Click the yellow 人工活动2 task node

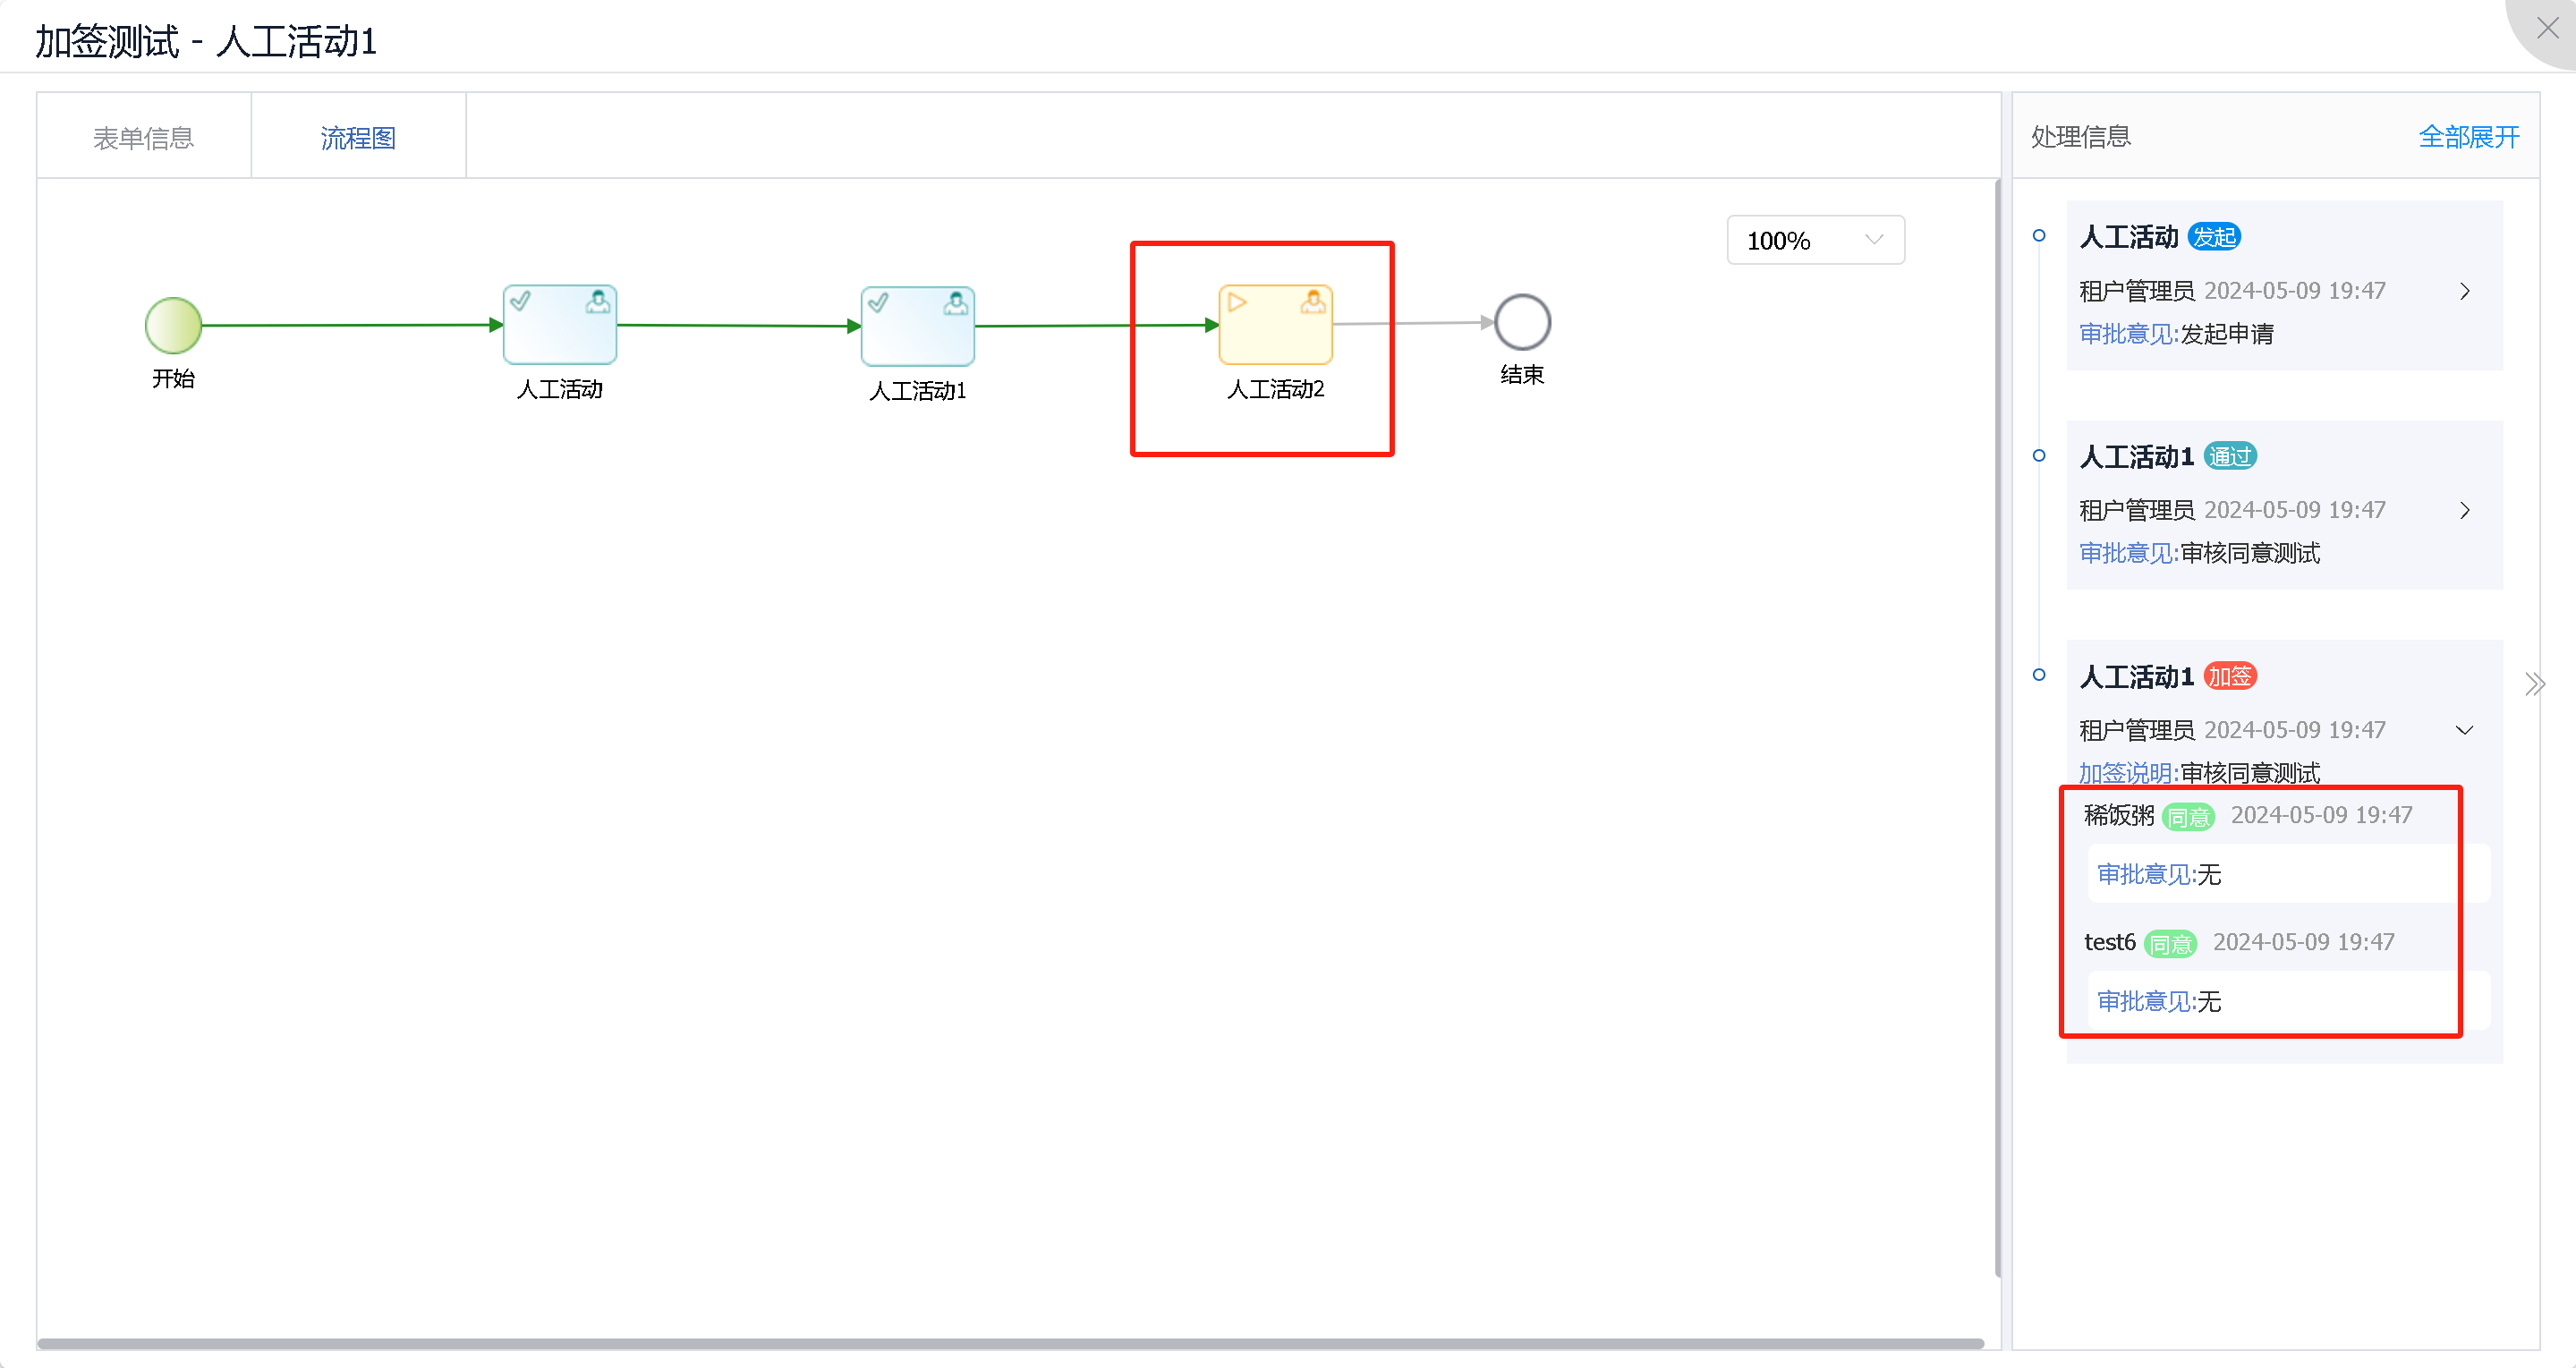pyautogui.click(x=1275, y=326)
